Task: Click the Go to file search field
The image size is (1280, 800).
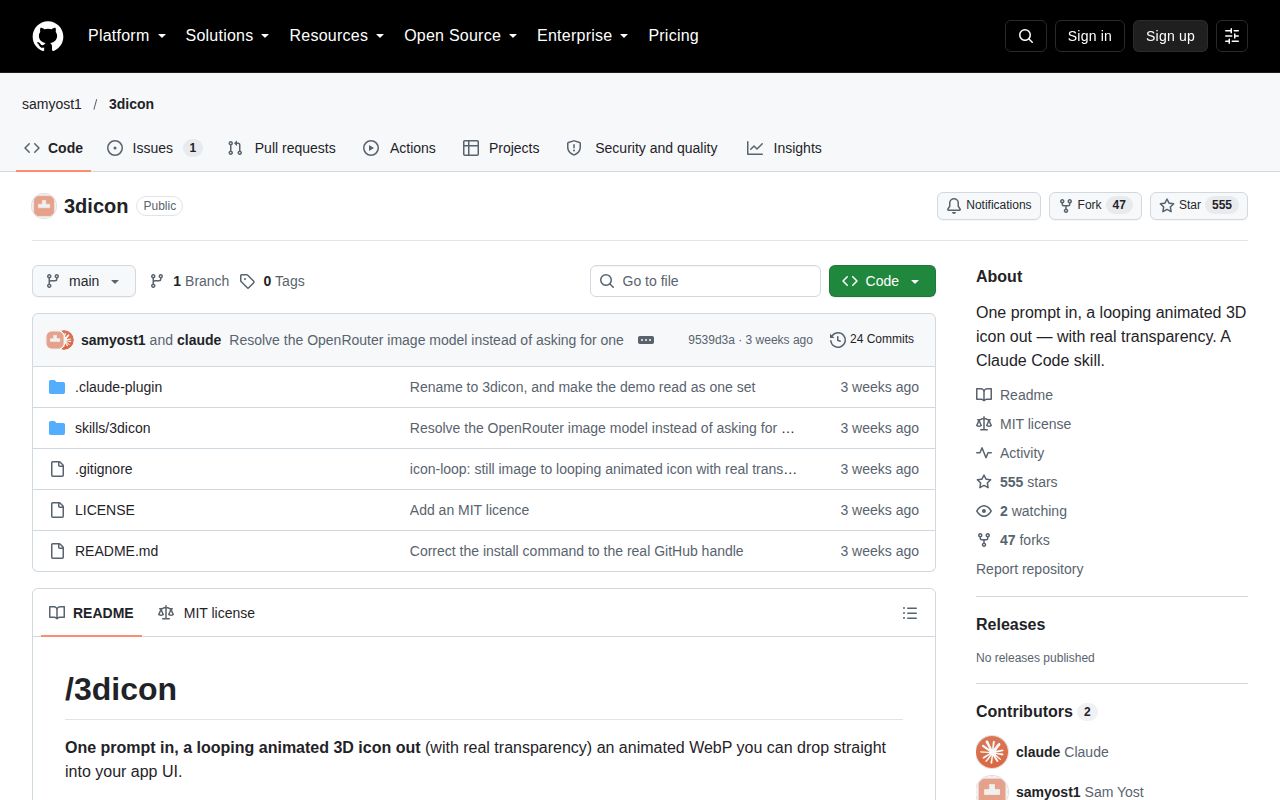Action: coord(705,281)
